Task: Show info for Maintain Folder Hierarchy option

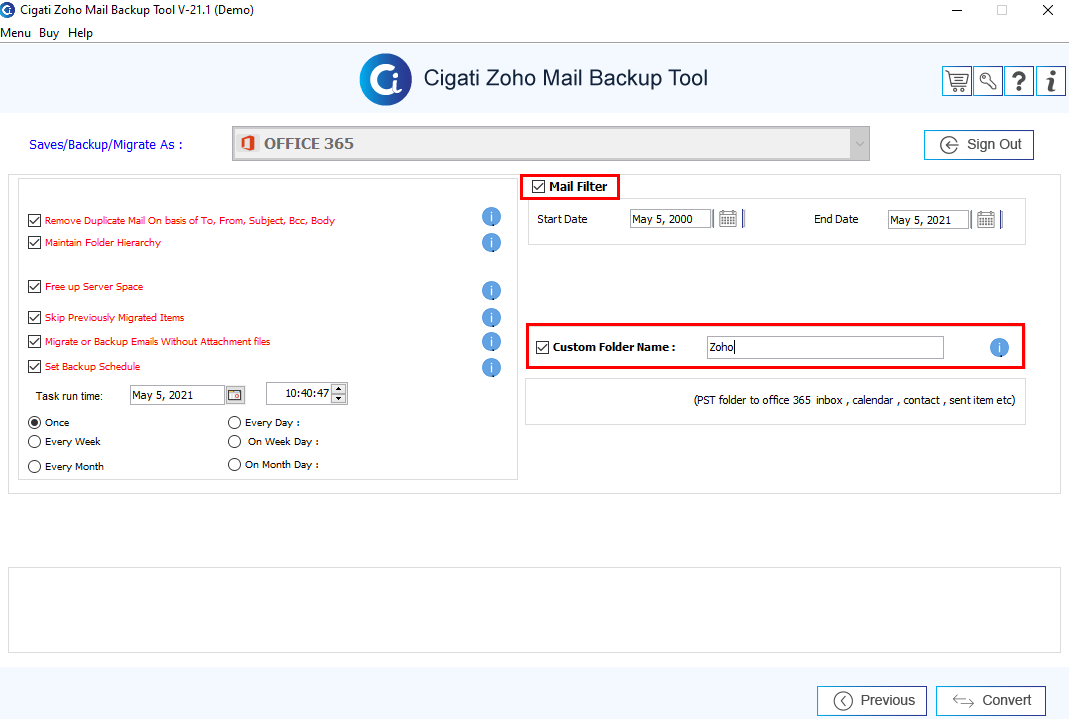Action: click(x=492, y=243)
